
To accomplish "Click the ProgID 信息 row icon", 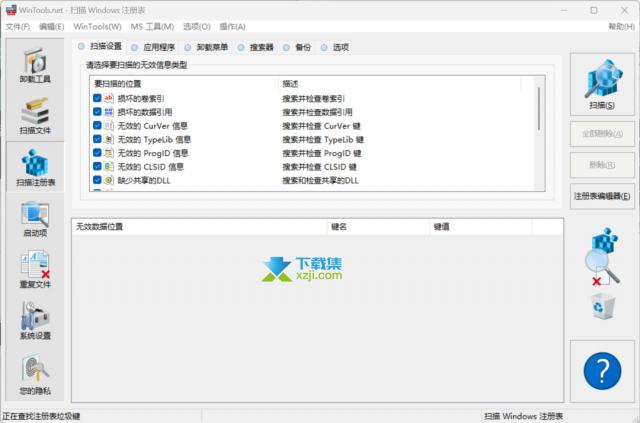I will pyautogui.click(x=109, y=153).
